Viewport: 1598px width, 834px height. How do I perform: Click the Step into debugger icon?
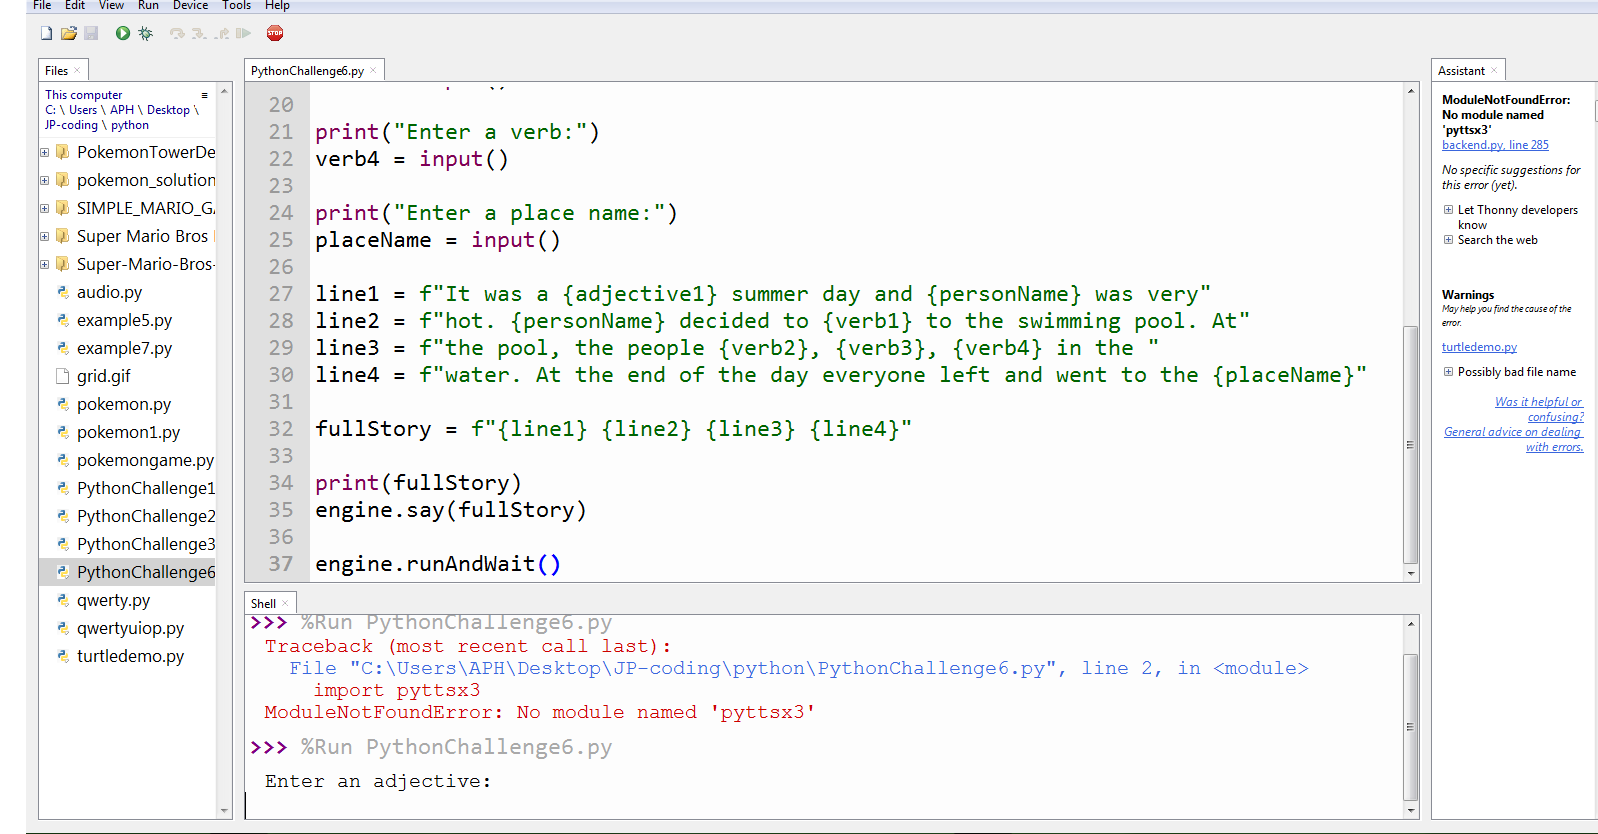199,33
